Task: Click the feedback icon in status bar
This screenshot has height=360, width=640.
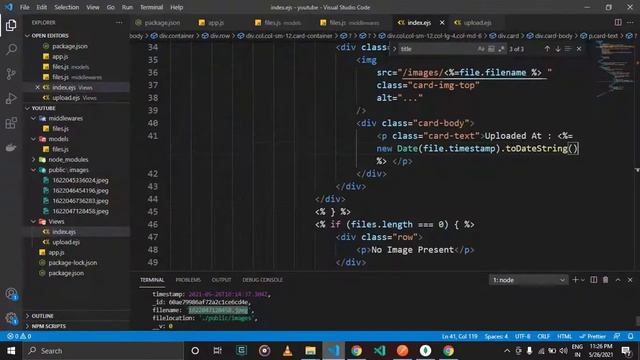Action: click(617, 336)
